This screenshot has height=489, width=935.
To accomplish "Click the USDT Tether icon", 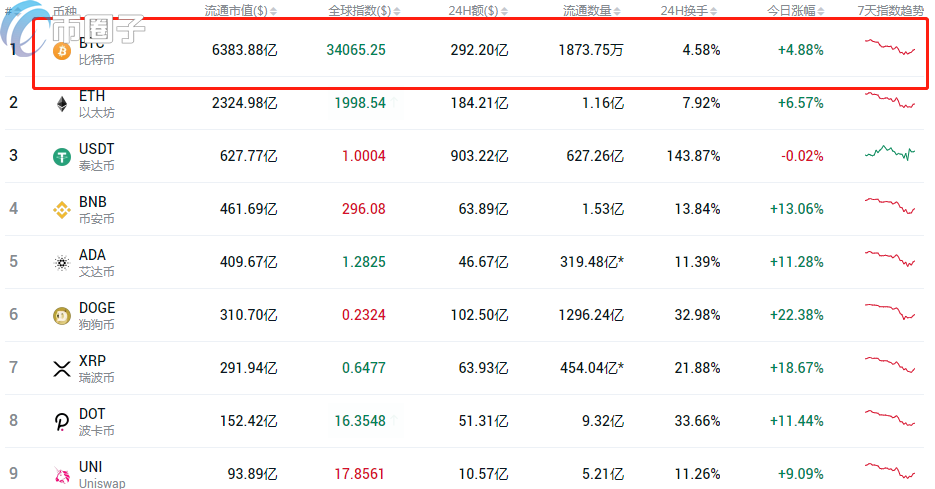I will 61,157.
